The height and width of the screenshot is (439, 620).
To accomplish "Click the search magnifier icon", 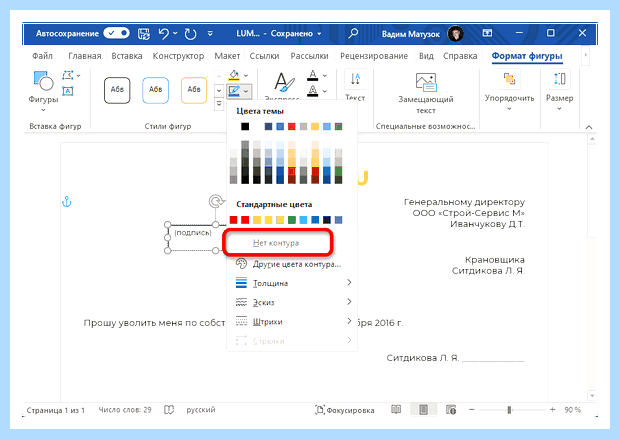I will point(353,33).
